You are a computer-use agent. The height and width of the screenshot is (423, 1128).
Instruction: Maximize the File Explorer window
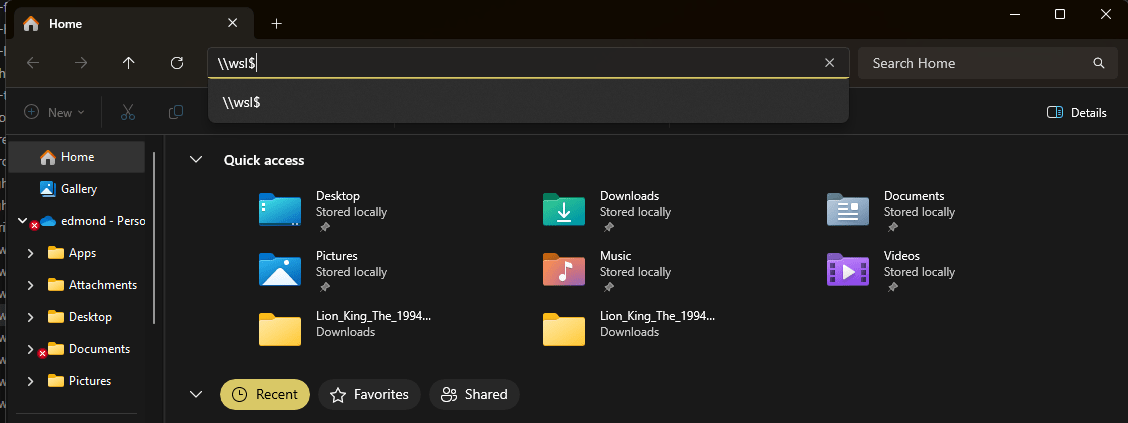(x=1060, y=14)
